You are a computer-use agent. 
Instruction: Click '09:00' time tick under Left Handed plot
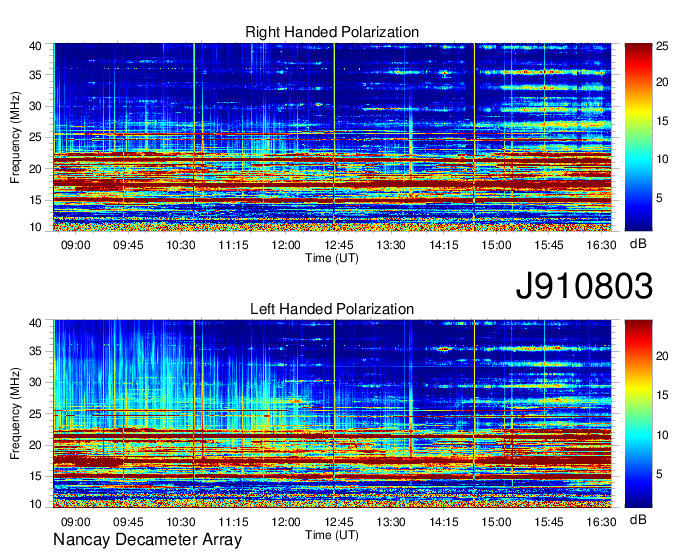pyautogui.click(x=75, y=522)
